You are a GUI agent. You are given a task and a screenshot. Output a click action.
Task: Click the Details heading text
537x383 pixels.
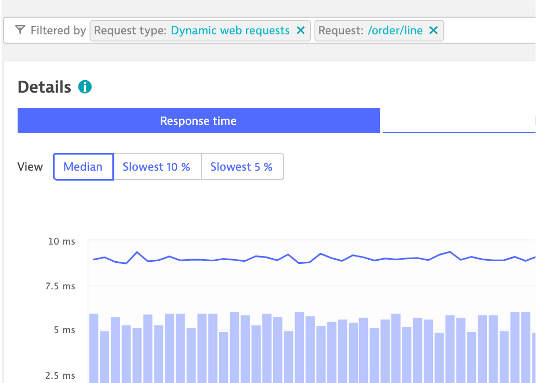[x=45, y=87]
